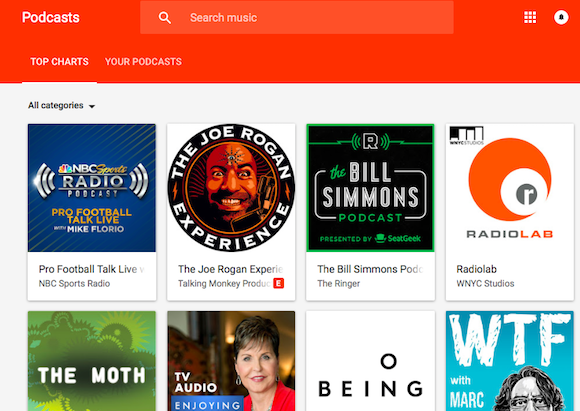This screenshot has width=580, height=411.
Task: Open the notifications bell icon
Action: (x=561, y=17)
